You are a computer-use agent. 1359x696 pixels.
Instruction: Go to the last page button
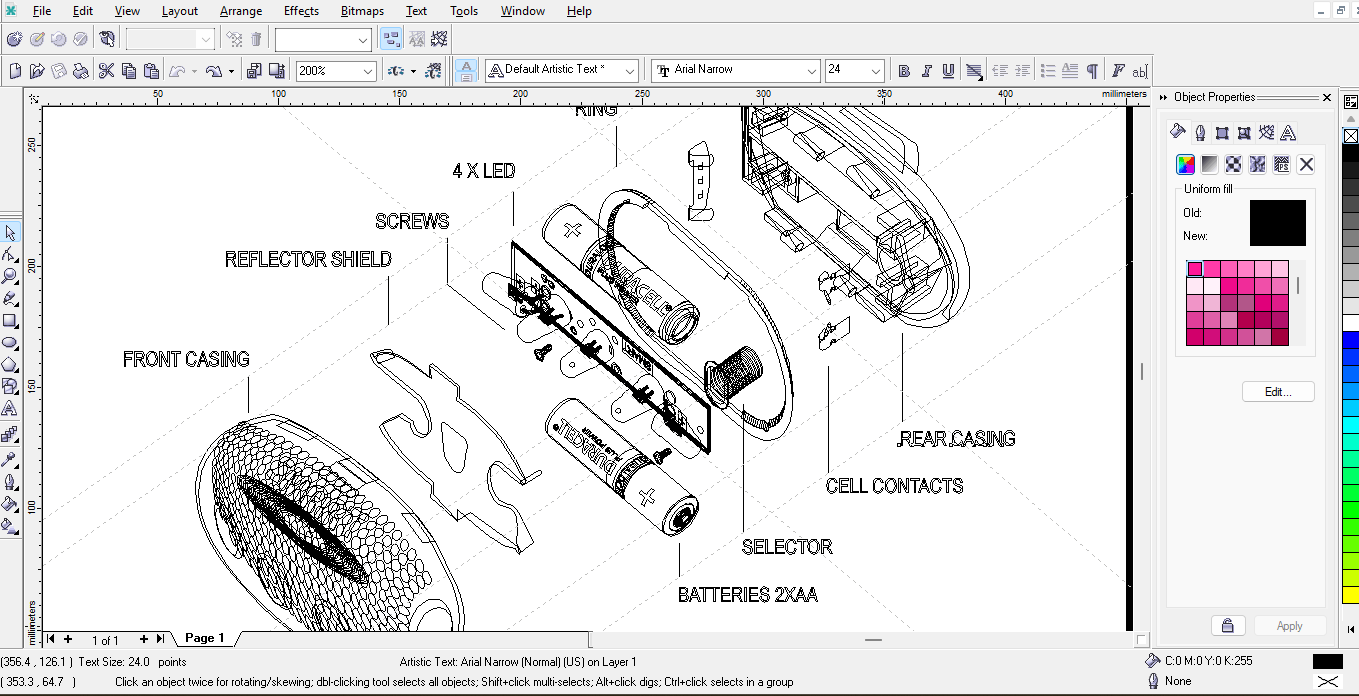click(160, 639)
